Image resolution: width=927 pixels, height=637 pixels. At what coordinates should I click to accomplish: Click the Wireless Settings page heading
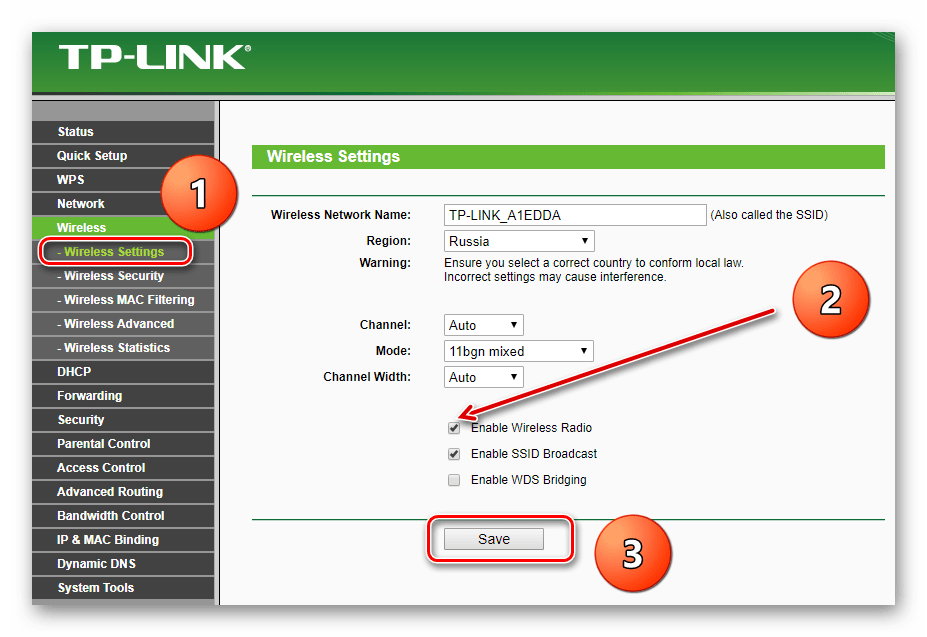[x=333, y=157]
